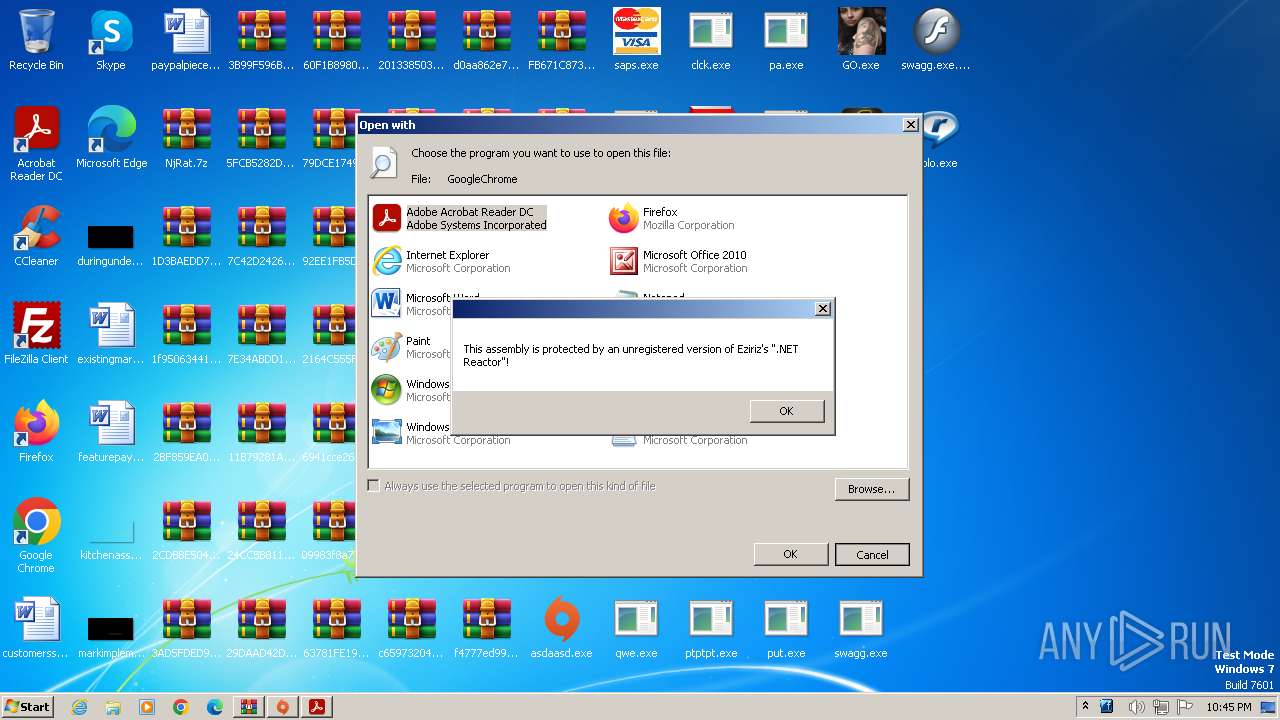Select the Firefox desktop shortcut
Image resolution: width=1280 pixels, height=720 pixels.
click(x=36, y=432)
